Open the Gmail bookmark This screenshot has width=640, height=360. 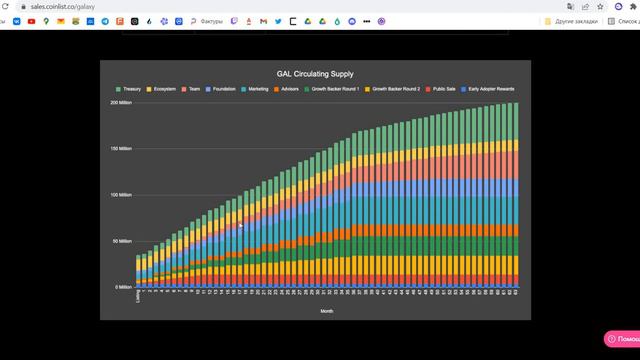(263, 21)
